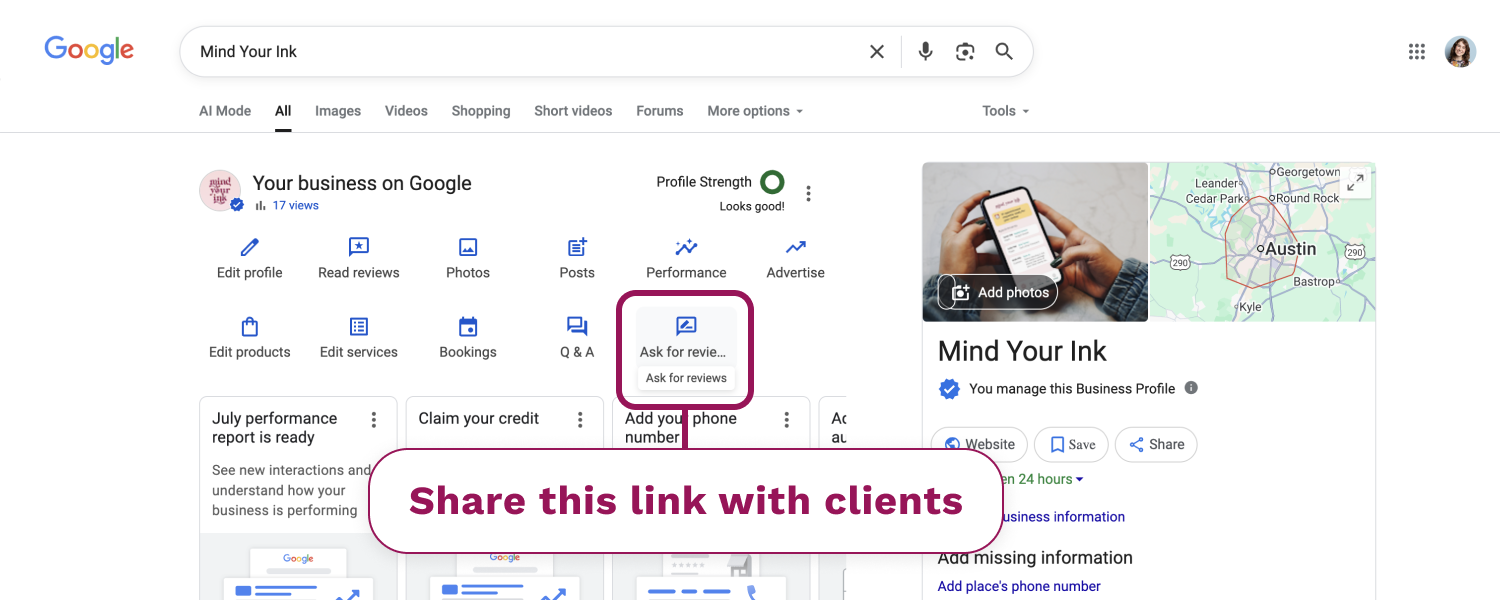
Task: Open the account profile avatar
Action: click(1460, 52)
